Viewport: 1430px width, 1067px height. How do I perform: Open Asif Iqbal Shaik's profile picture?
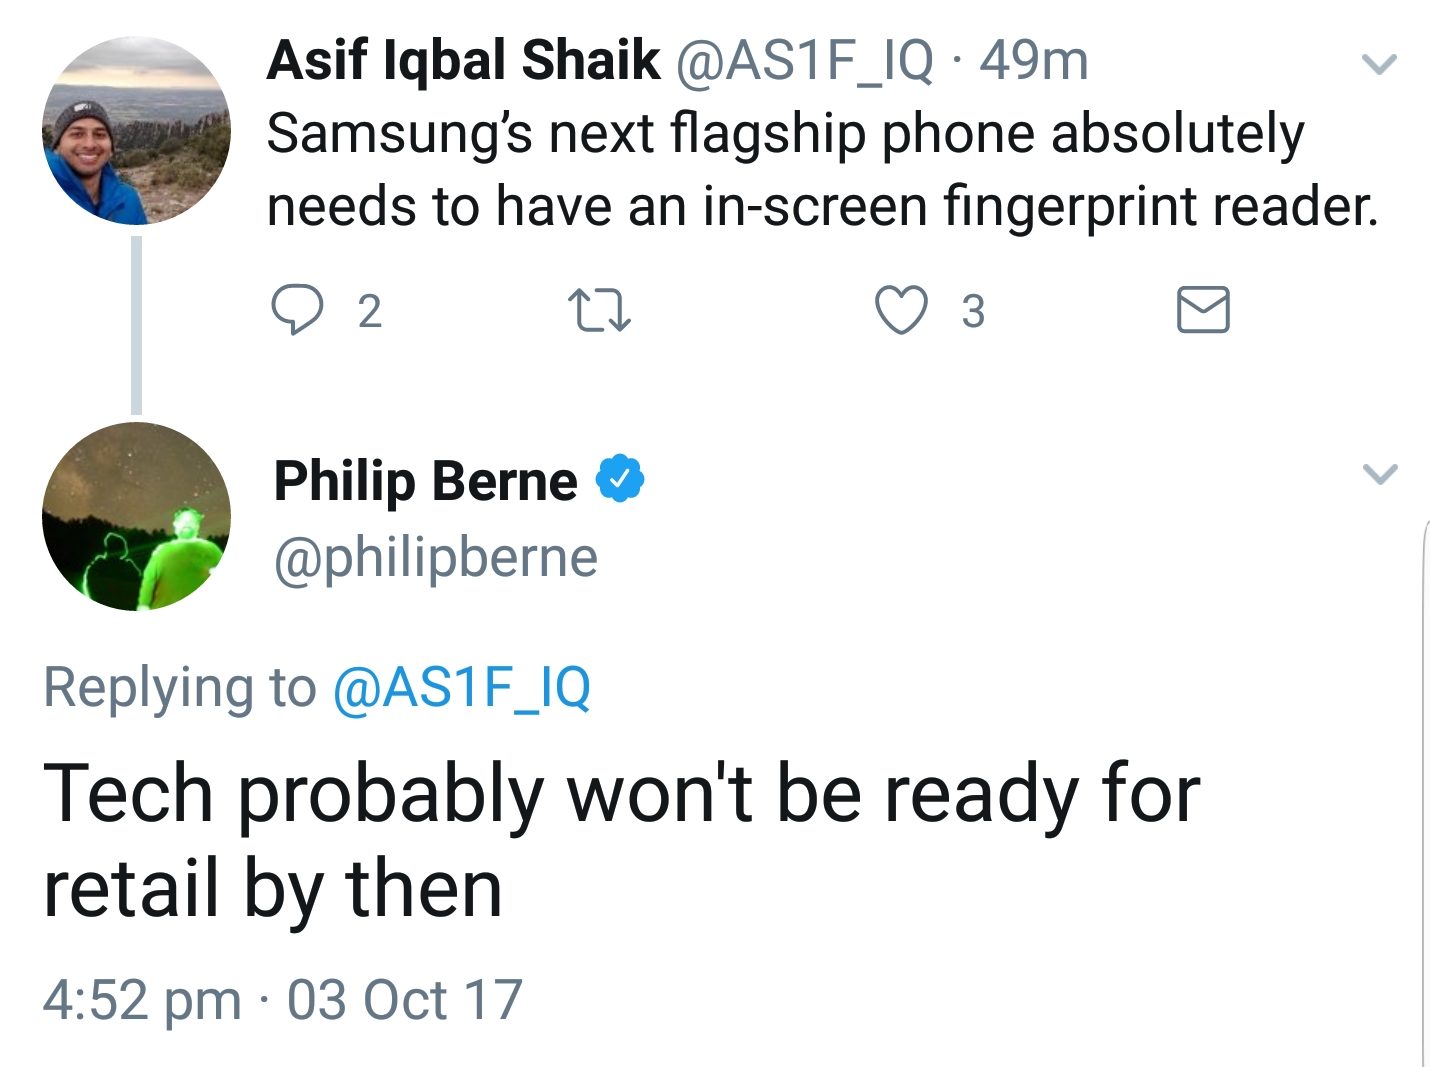tap(136, 130)
